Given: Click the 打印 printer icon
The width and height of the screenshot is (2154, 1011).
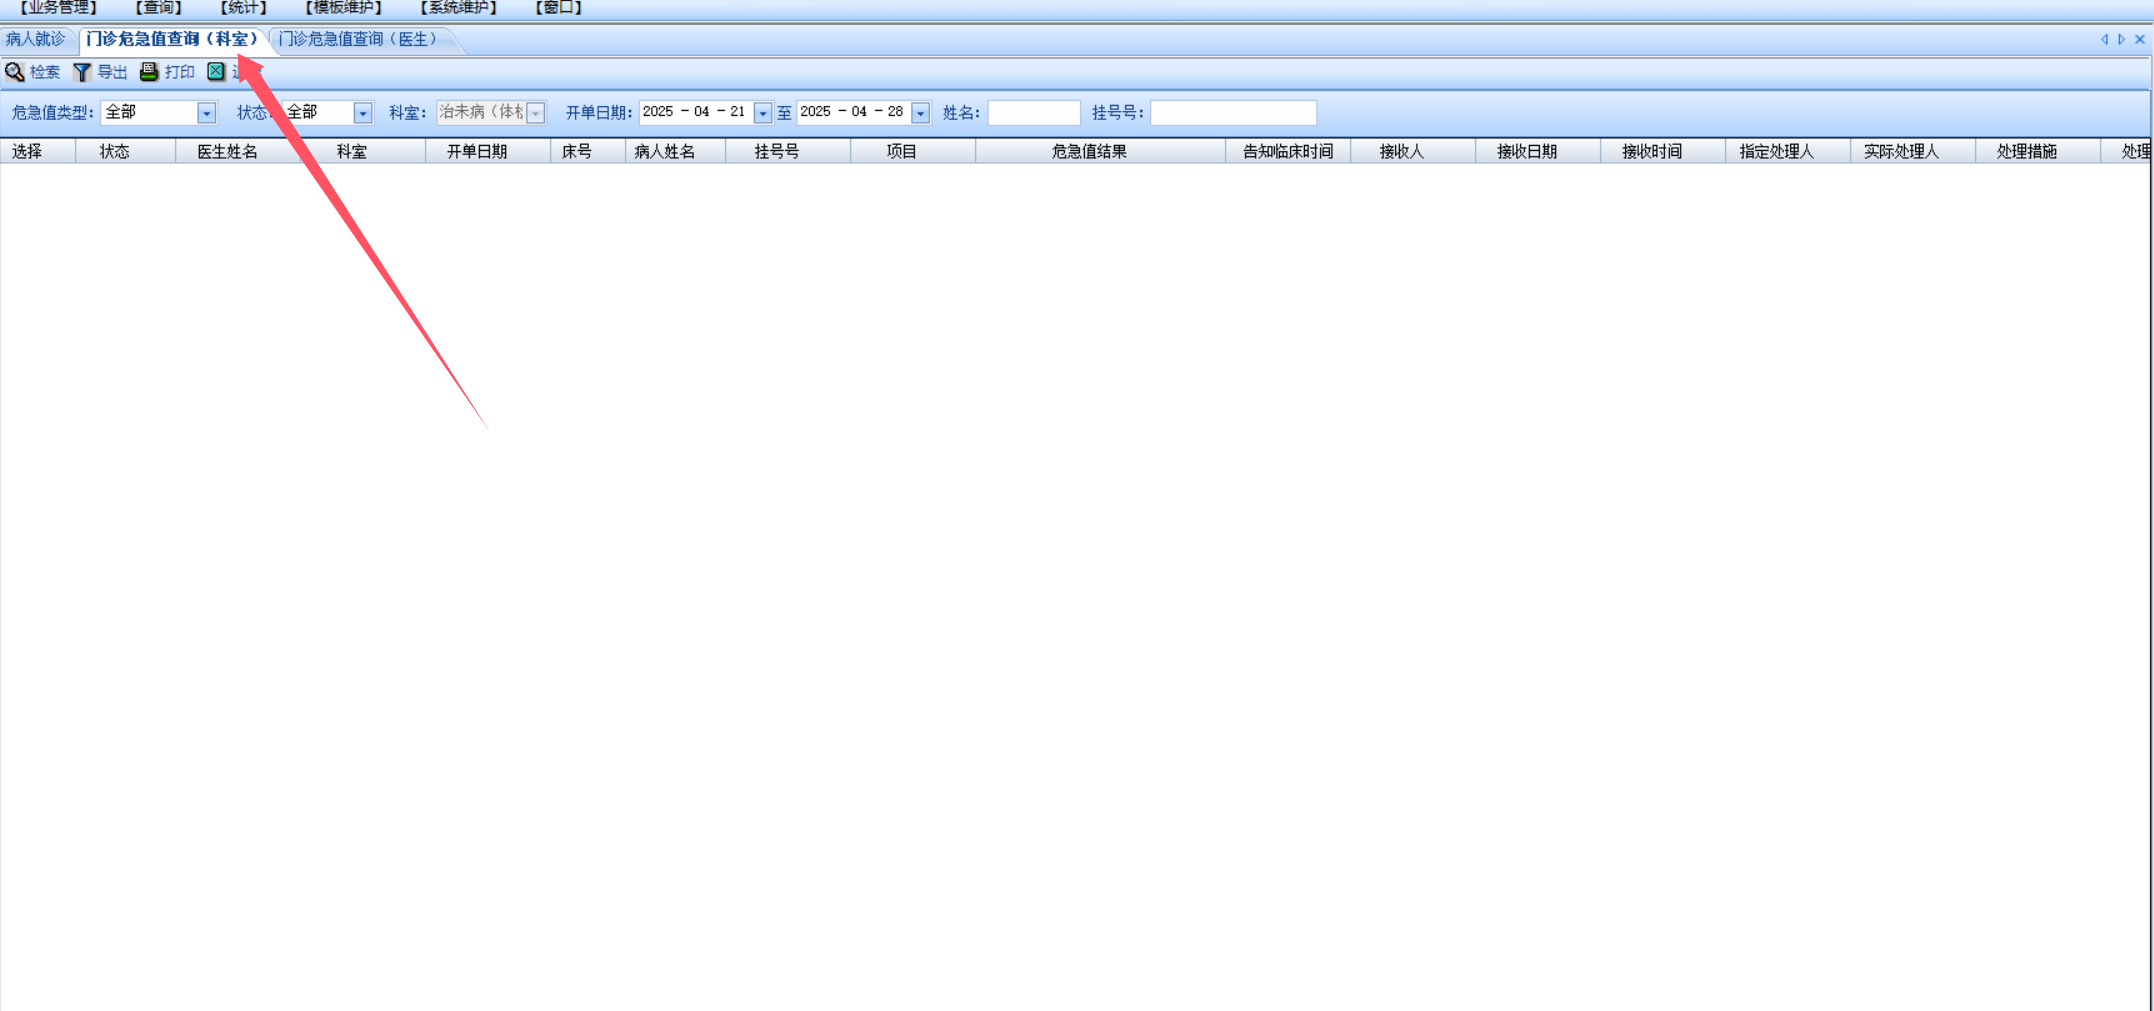Looking at the screenshot, I should (x=149, y=71).
